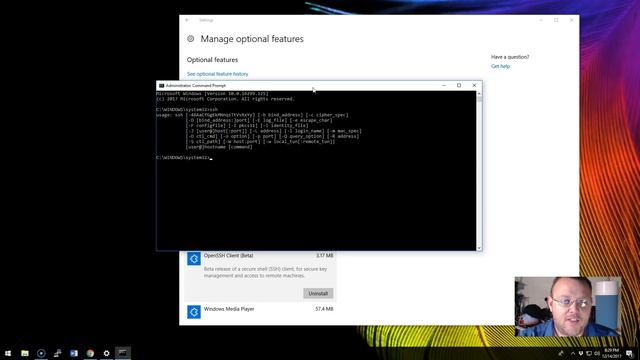Screen dimensions: 640x360
Task: Close the Settings window
Action: (571, 20)
